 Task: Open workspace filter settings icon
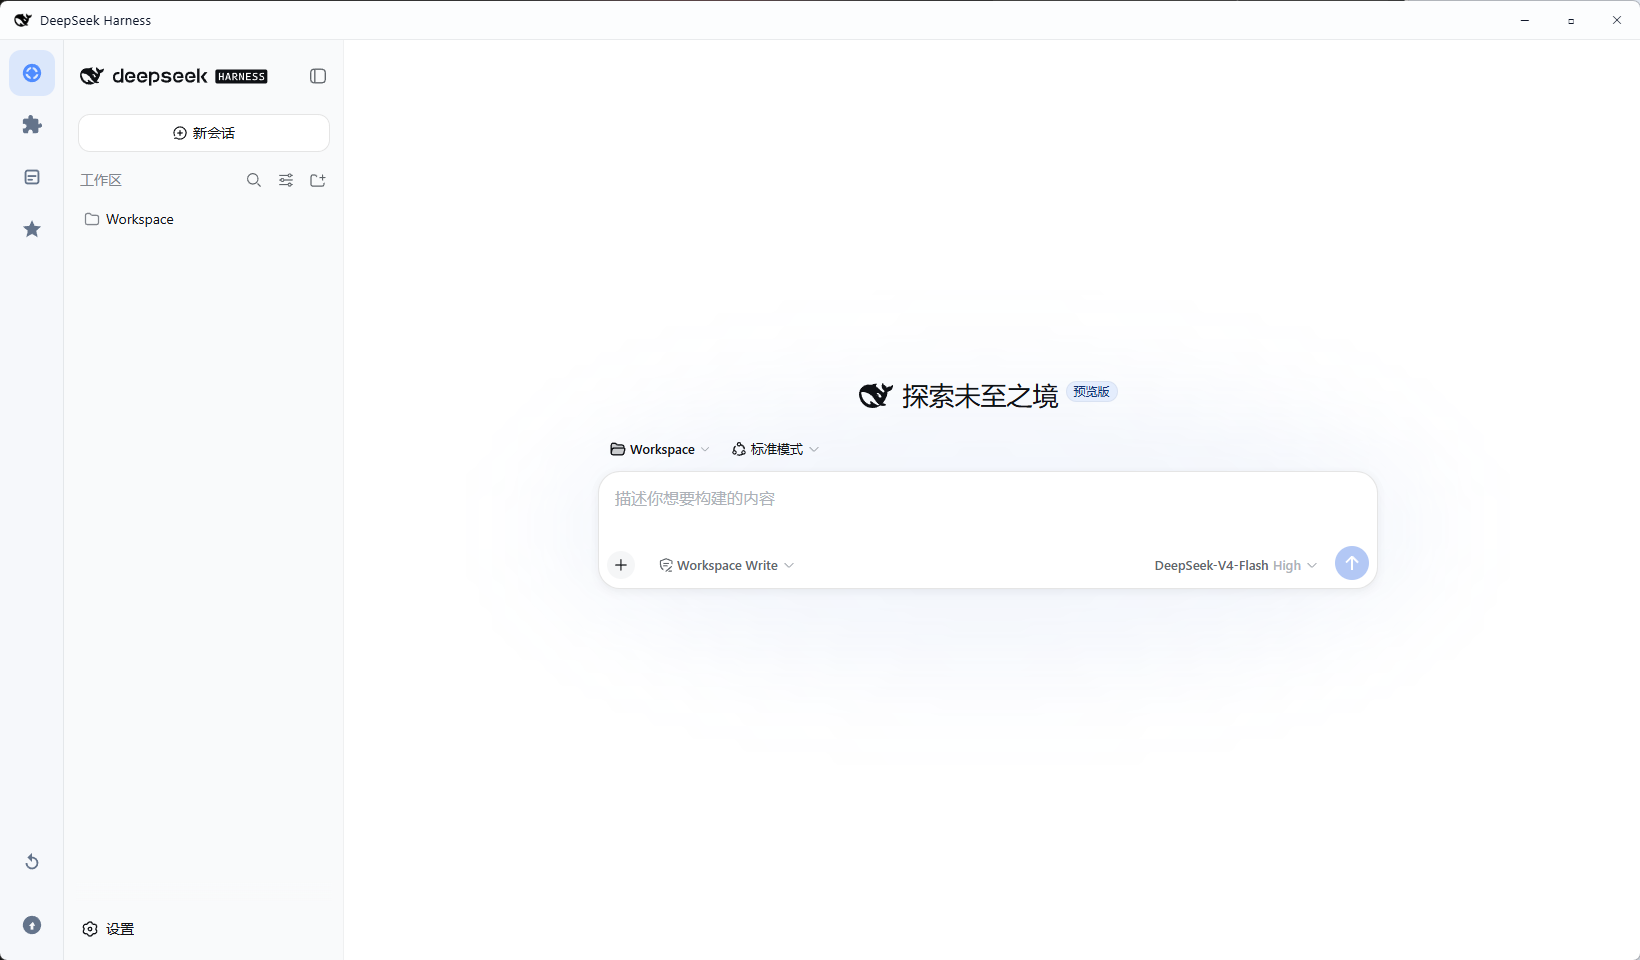click(x=286, y=180)
